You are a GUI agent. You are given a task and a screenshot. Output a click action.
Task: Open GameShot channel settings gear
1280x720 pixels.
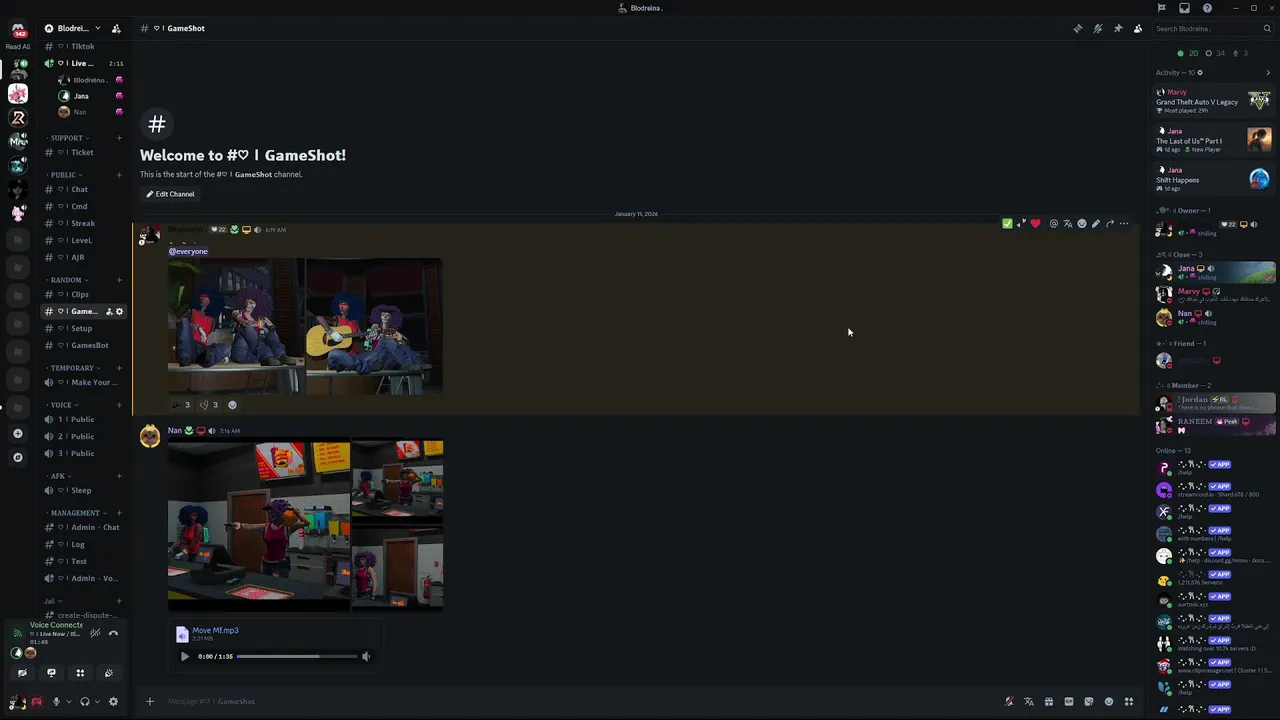click(119, 311)
